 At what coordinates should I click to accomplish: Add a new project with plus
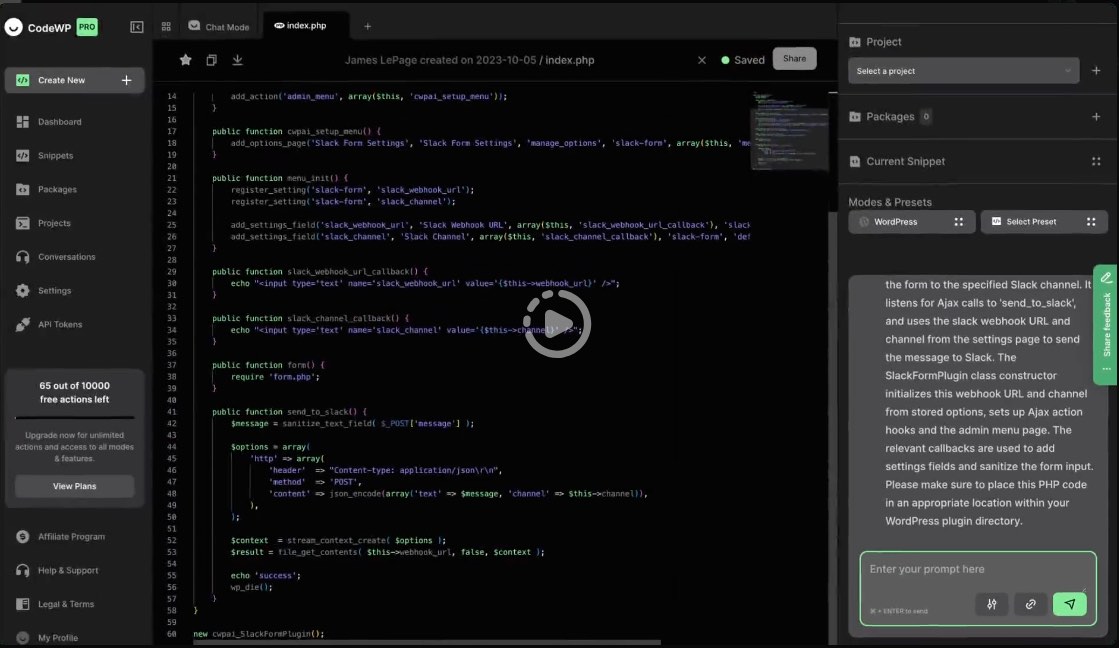(x=1096, y=71)
